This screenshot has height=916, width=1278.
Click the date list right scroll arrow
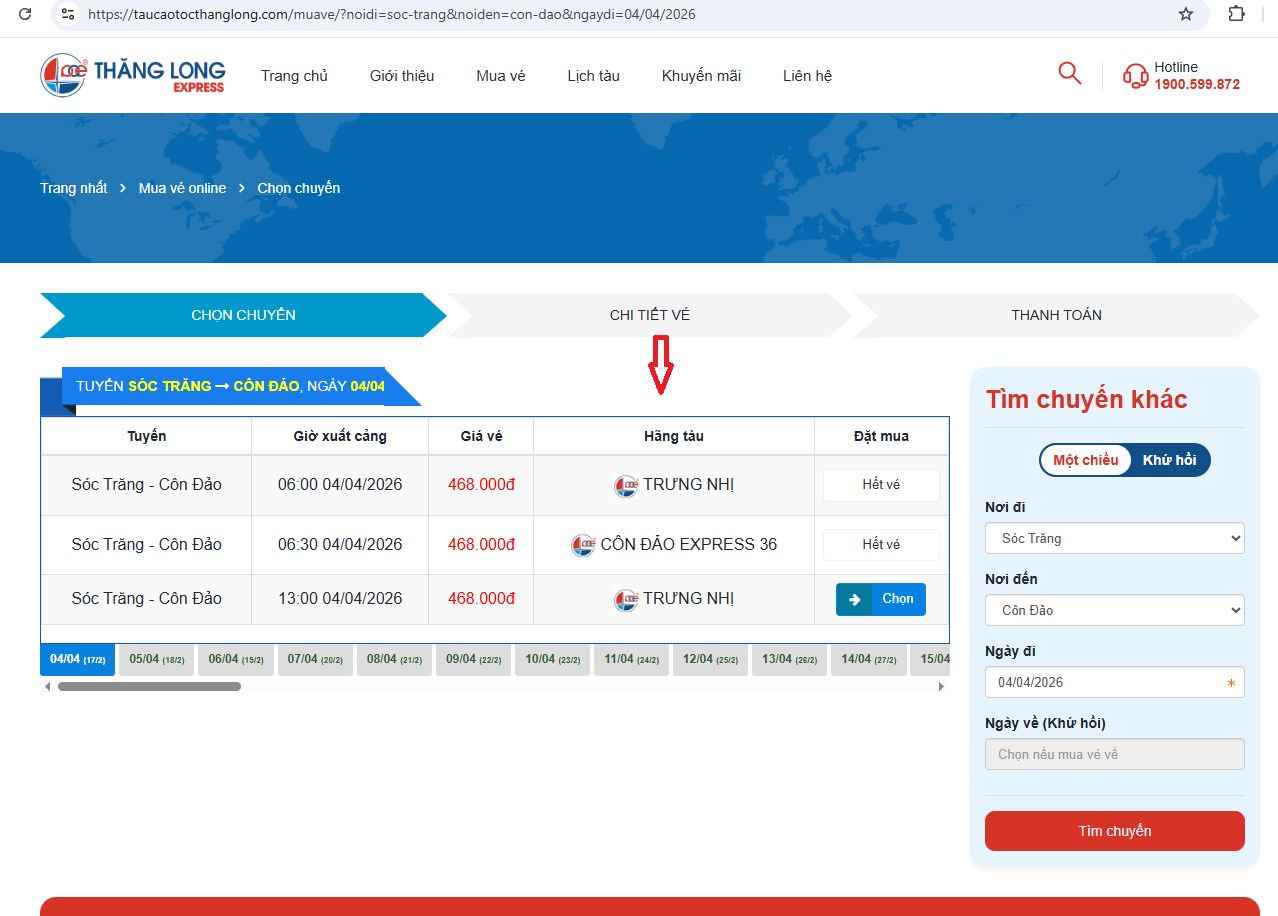tap(940, 687)
